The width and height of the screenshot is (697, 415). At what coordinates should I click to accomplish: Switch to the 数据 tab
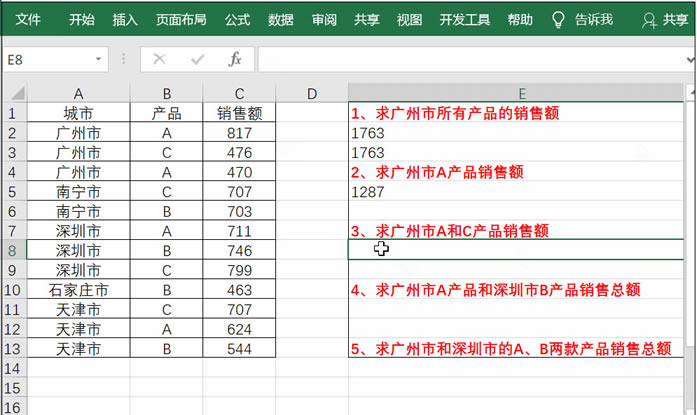[x=281, y=19]
